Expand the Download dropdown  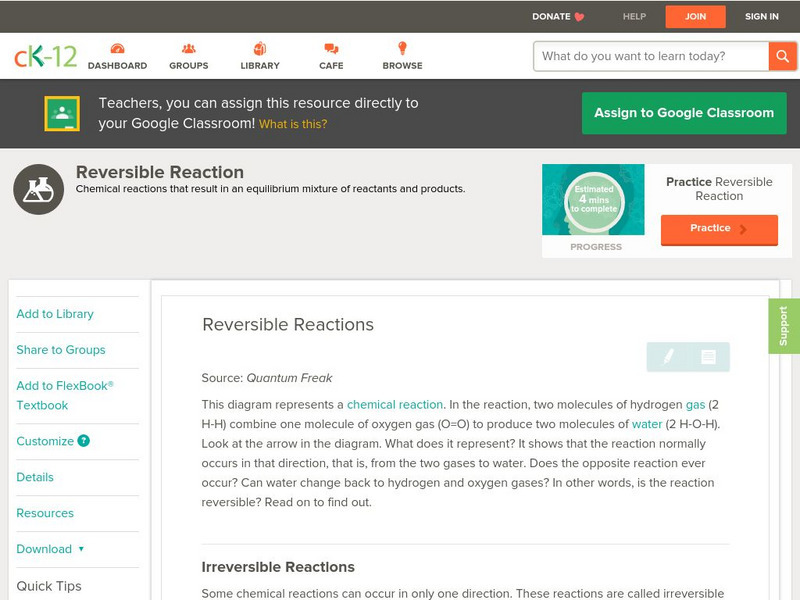(x=50, y=549)
